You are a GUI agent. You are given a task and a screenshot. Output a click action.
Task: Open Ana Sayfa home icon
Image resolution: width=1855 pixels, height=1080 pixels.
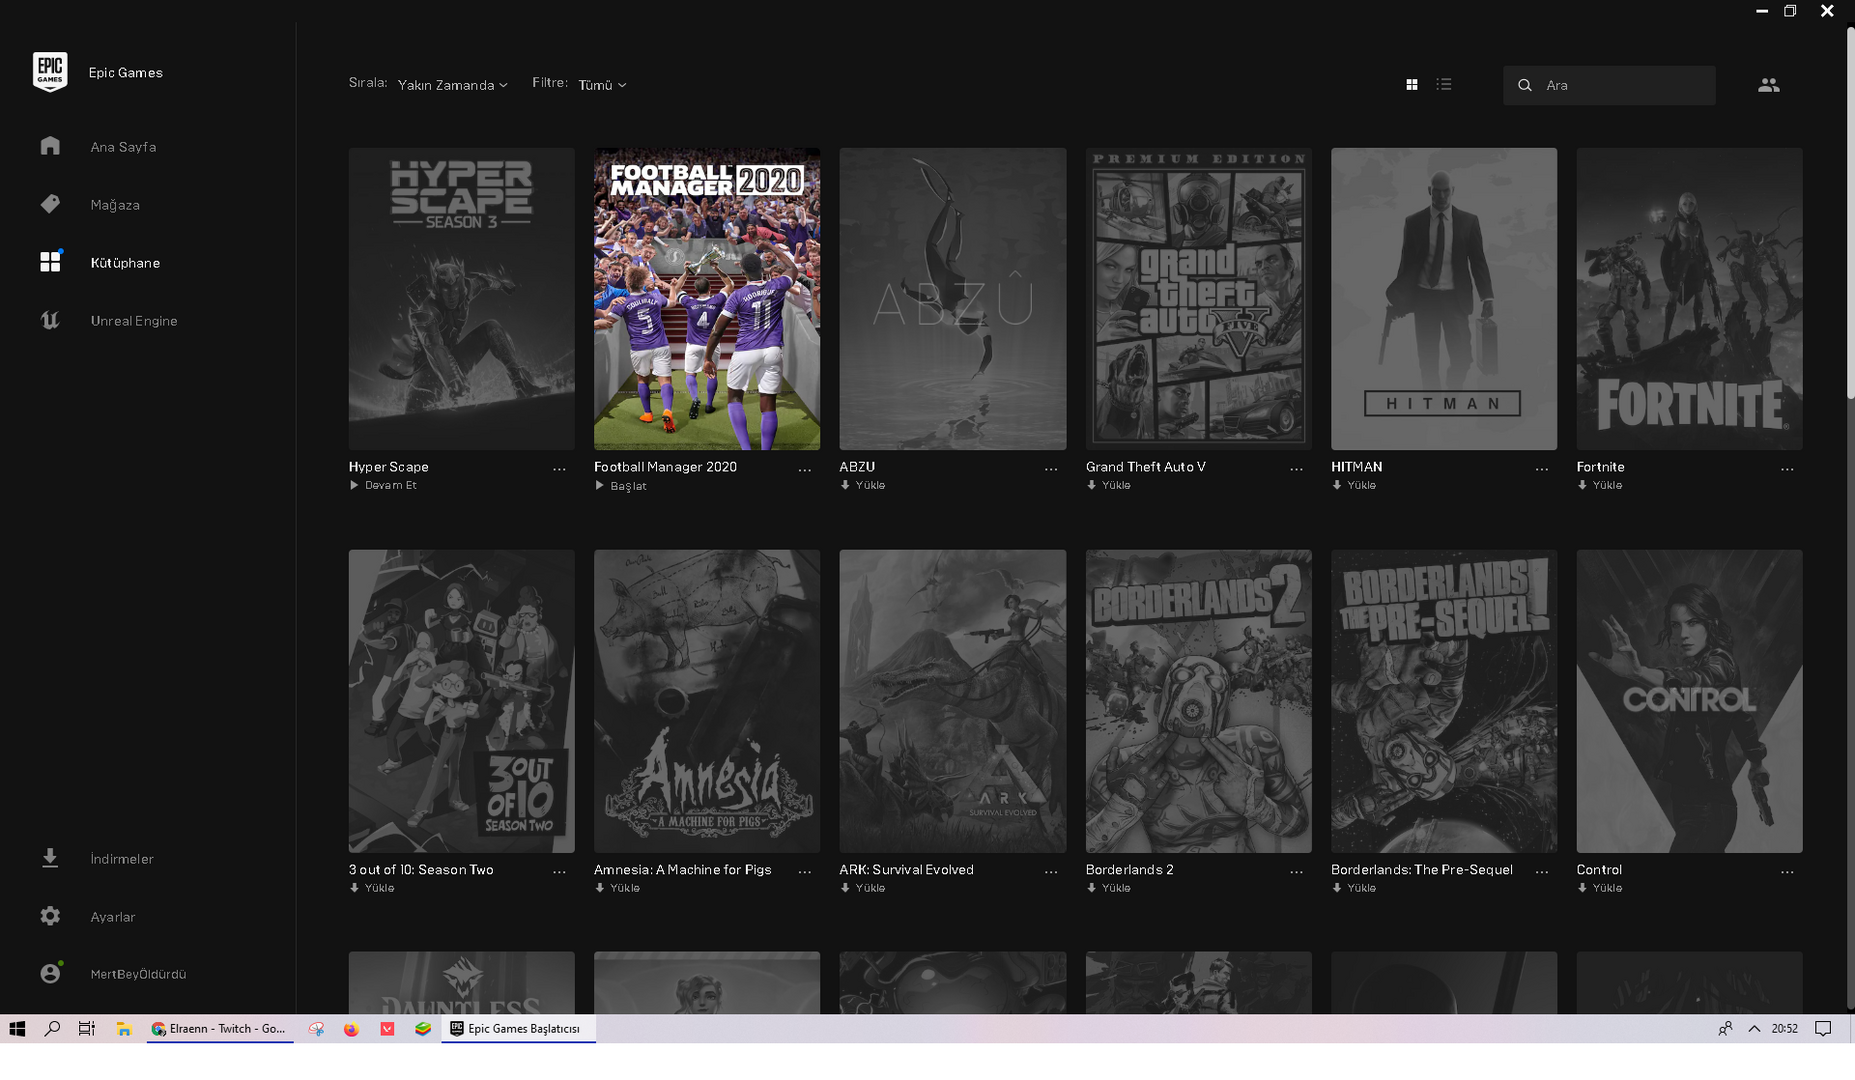click(50, 146)
